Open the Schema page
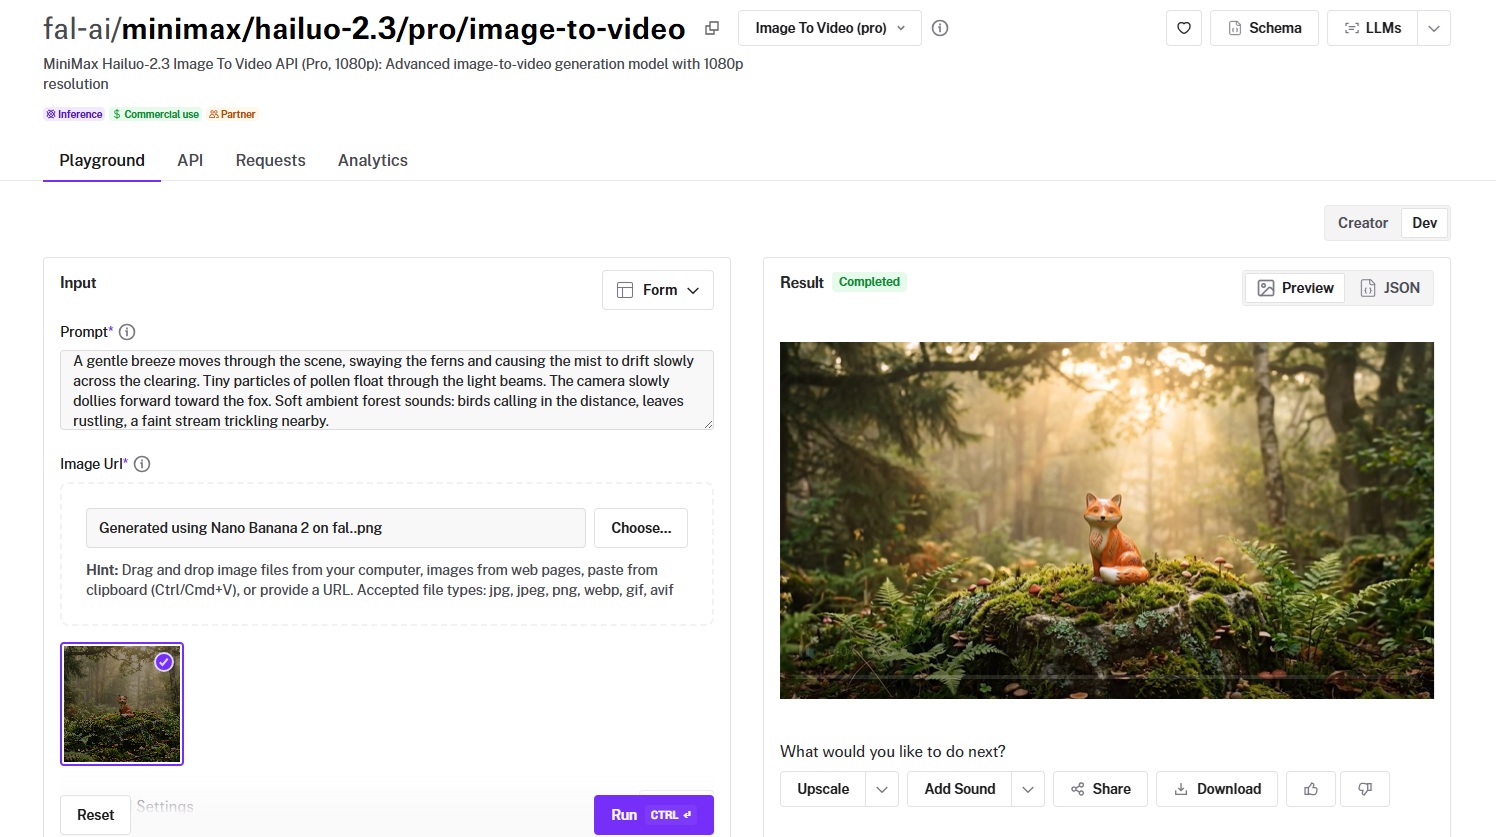 click(1264, 28)
